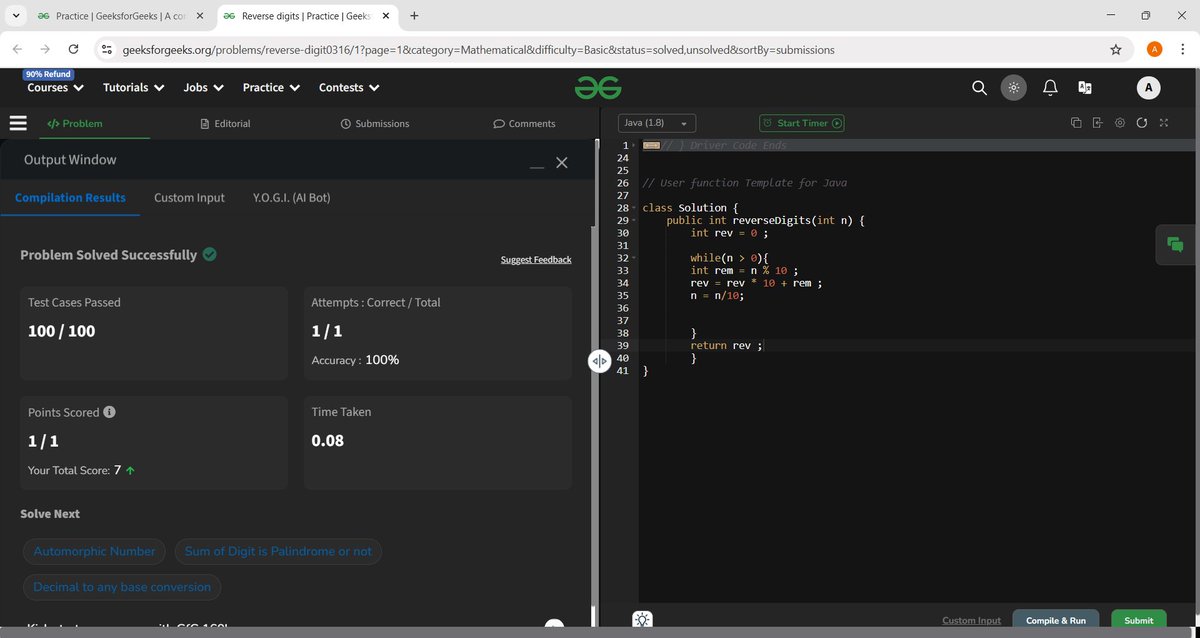Bookmark this page with the star
Image resolution: width=1200 pixels, height=638 pixels.
(x=1116, y=49)
